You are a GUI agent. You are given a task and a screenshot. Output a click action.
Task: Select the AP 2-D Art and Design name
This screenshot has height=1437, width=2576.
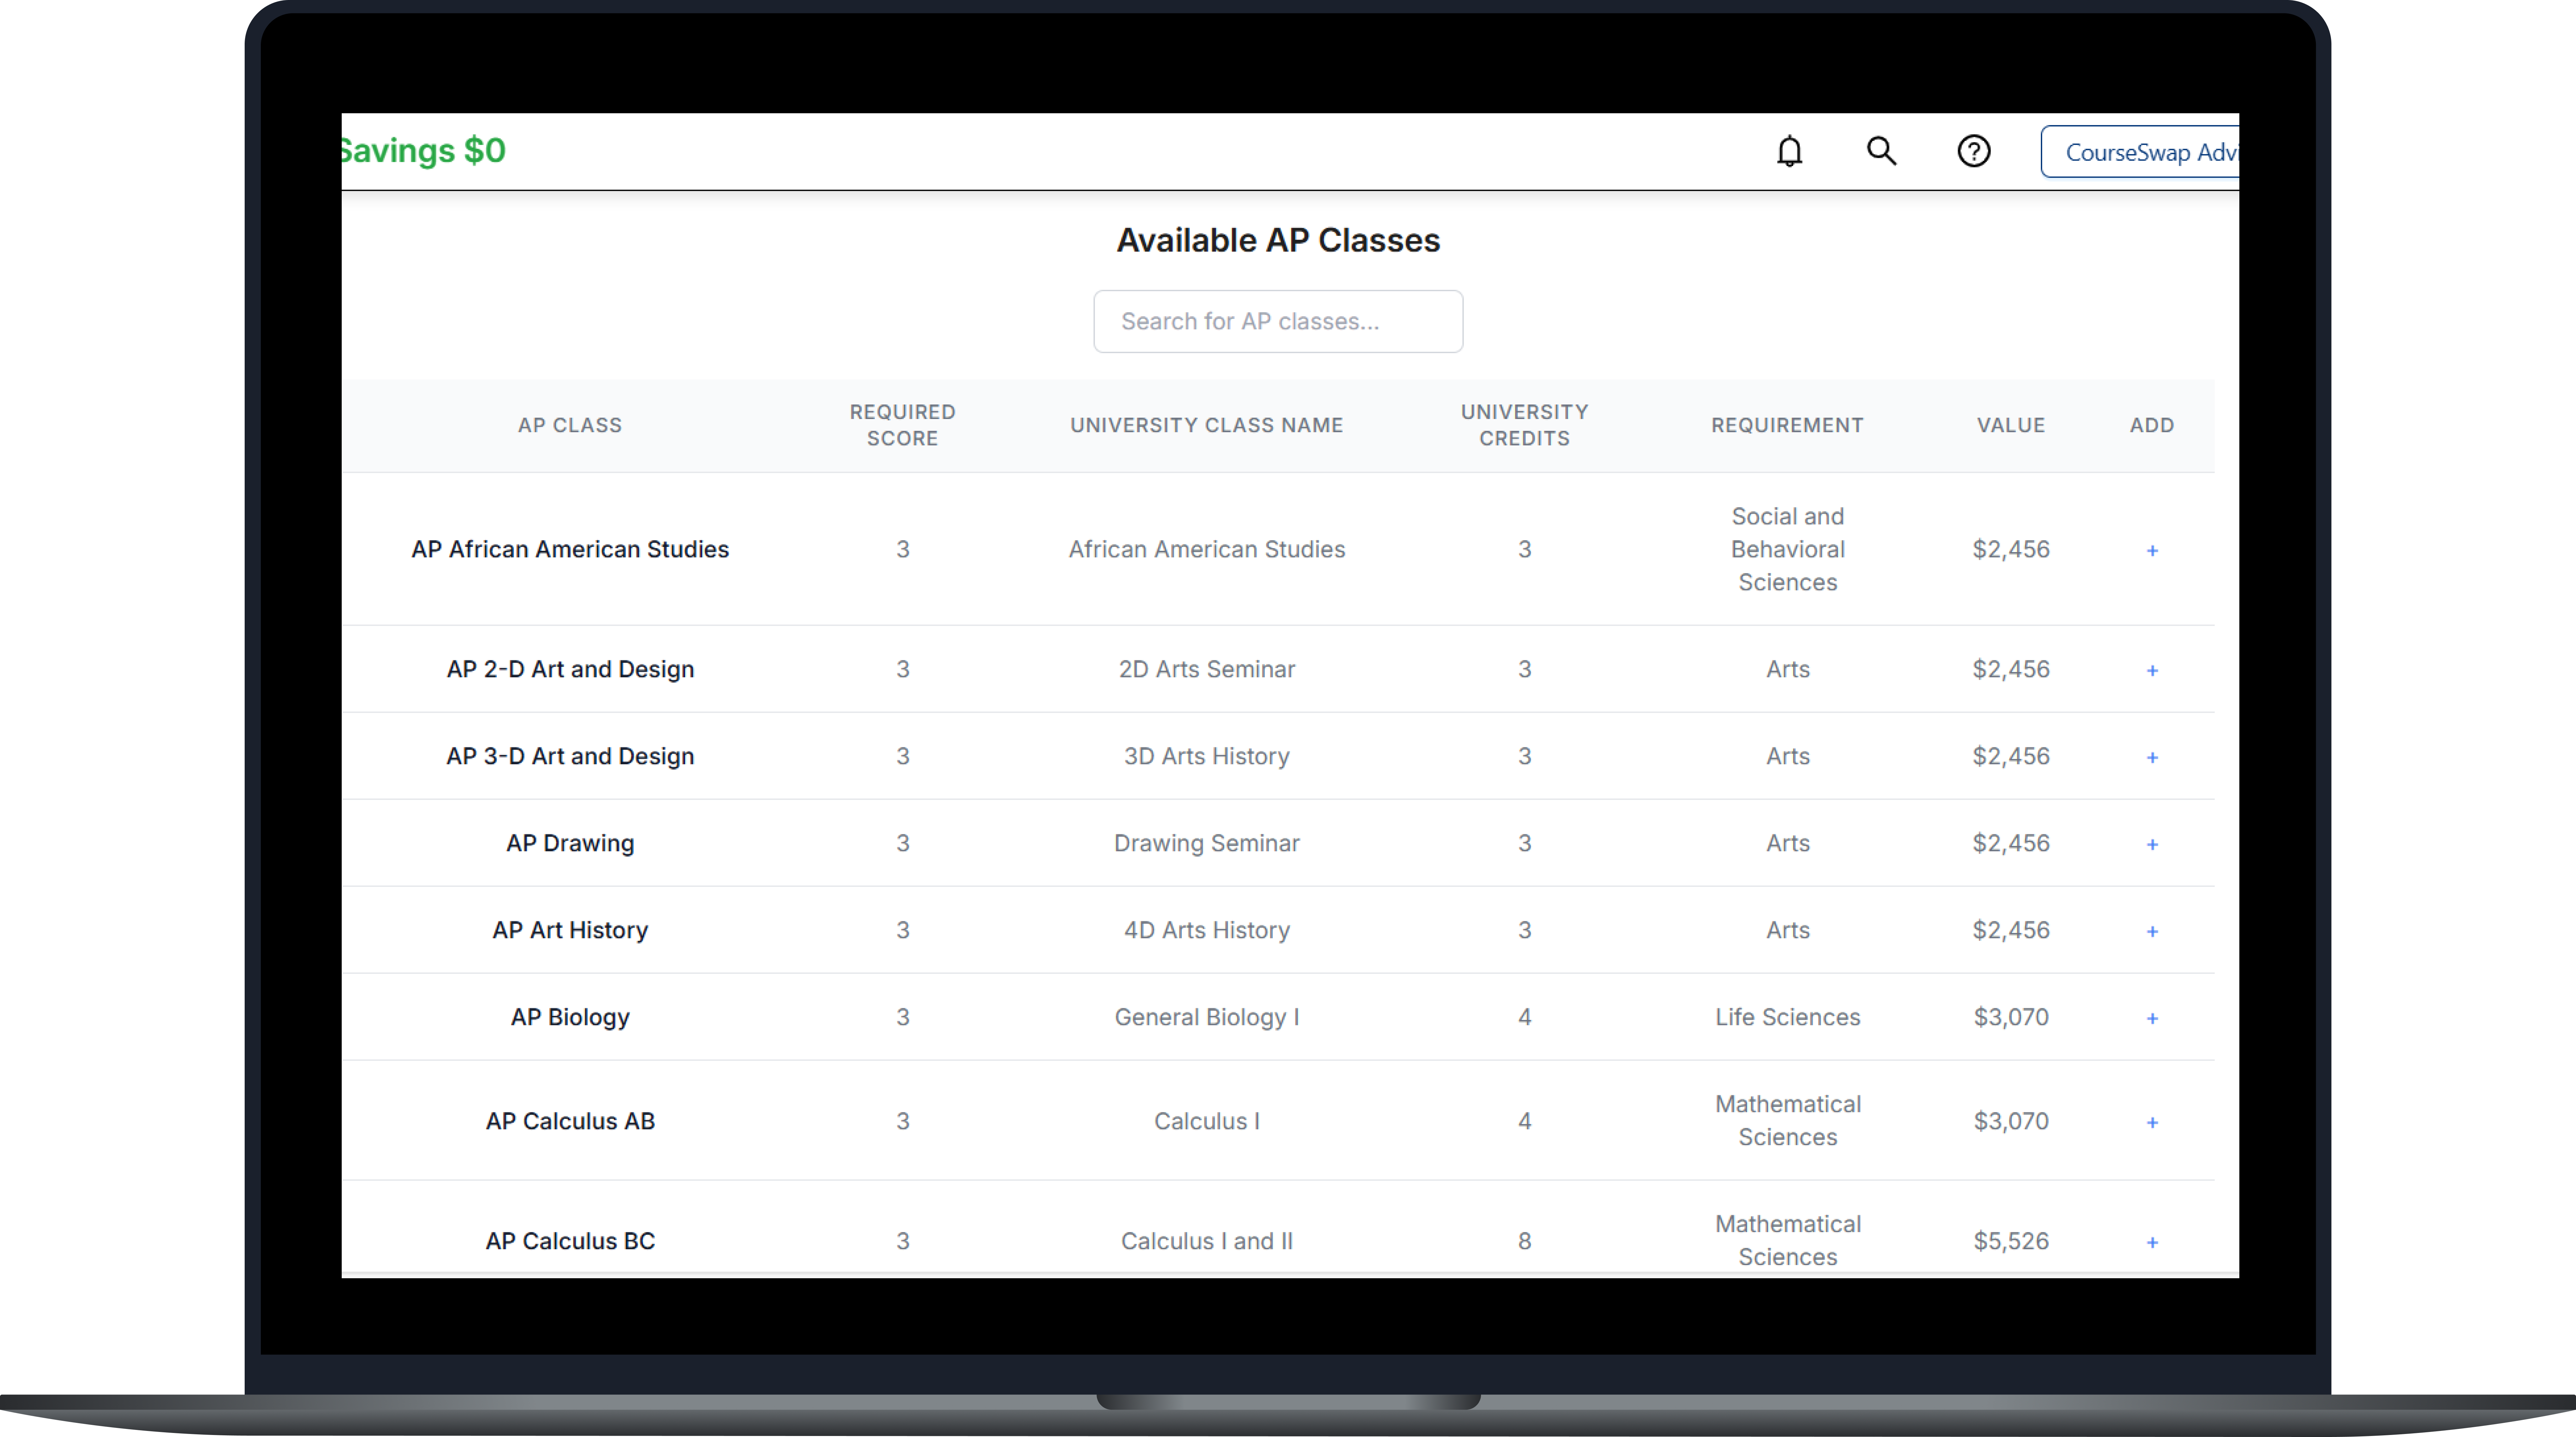pos(570,669)
